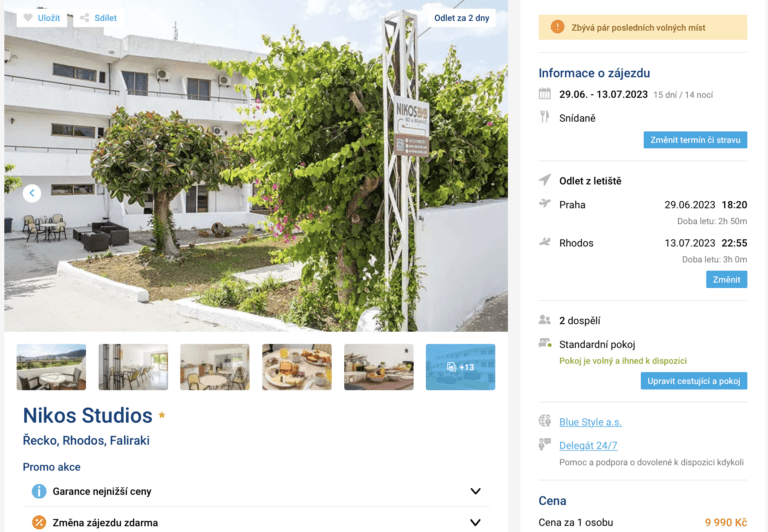Select the breakfast plate thumbnail
768x532 pixels.
(297, 367)
